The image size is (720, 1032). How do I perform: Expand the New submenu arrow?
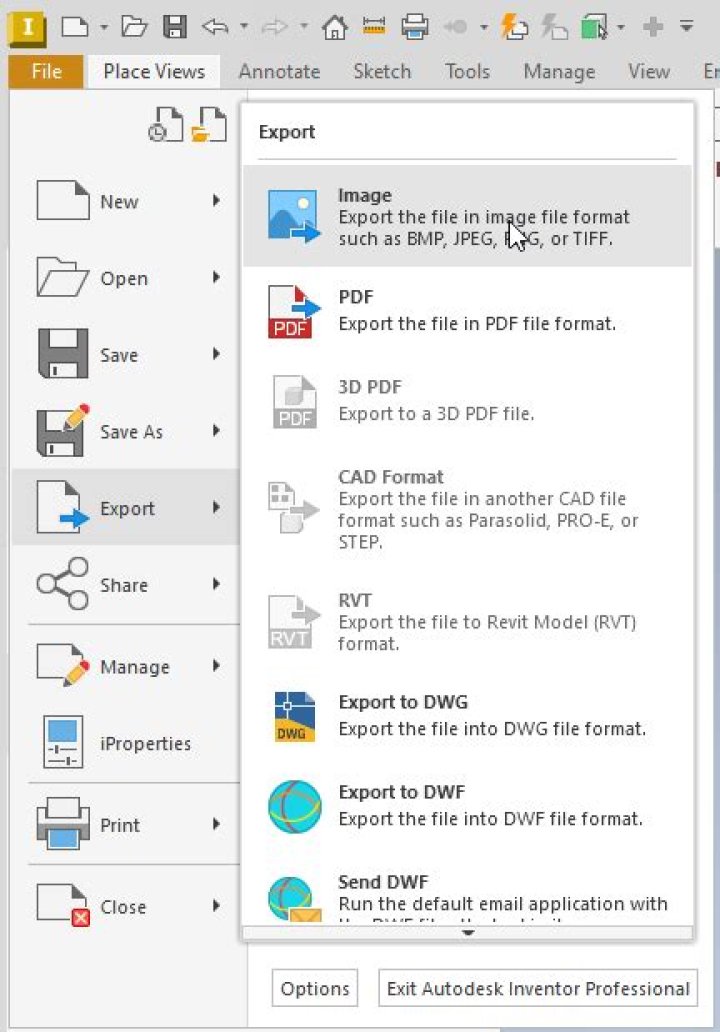(x=216, y=201)
